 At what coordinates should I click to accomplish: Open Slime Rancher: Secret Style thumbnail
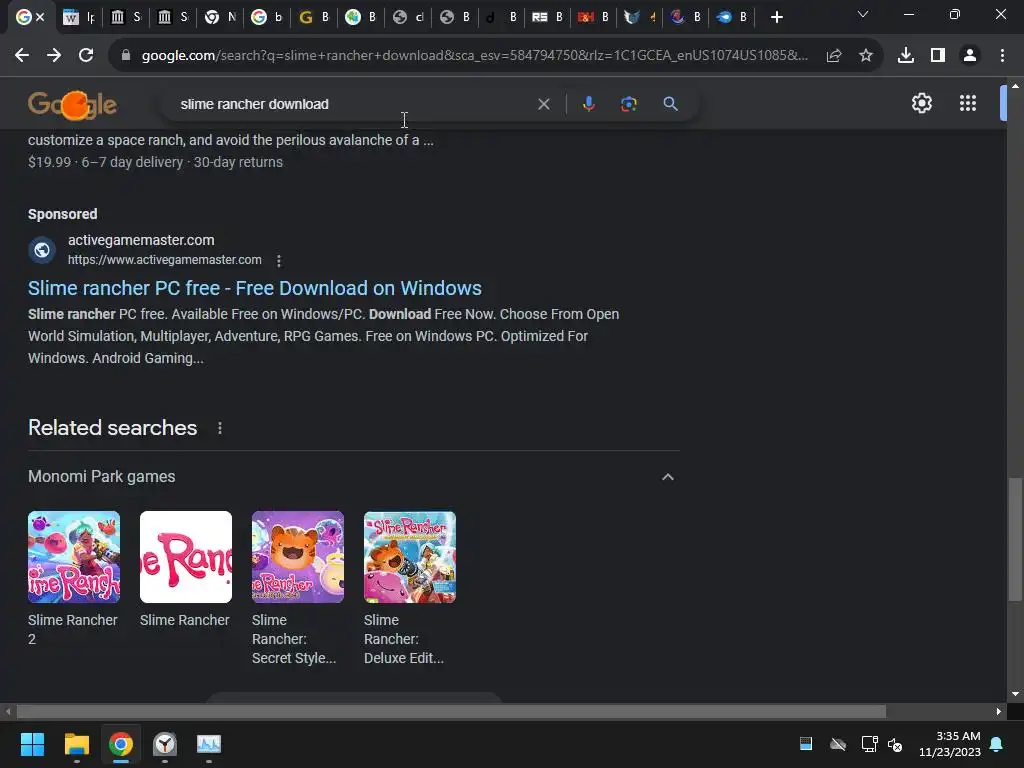298,556
